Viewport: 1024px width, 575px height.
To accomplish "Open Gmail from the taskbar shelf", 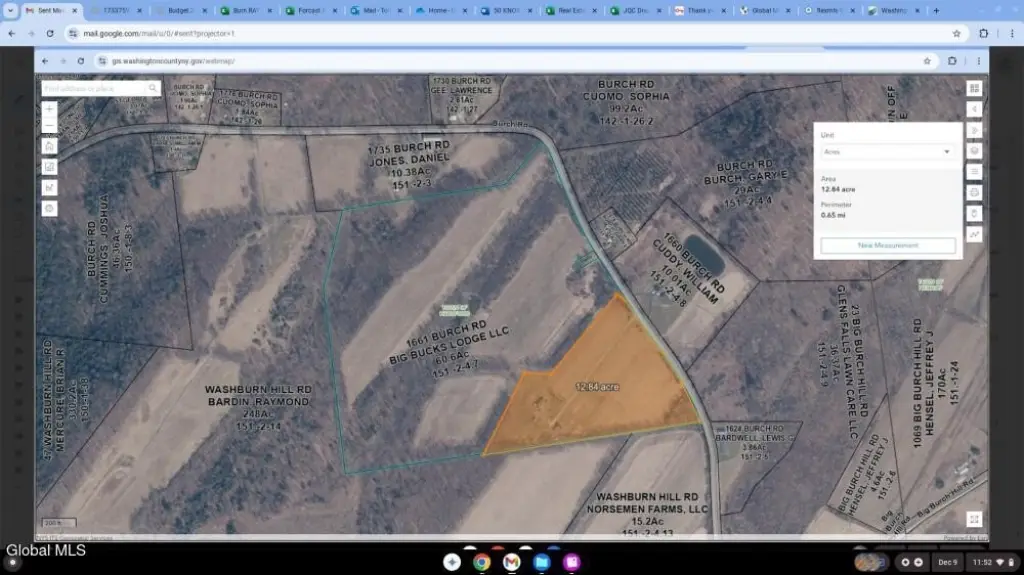I will (x=512, y=562).
